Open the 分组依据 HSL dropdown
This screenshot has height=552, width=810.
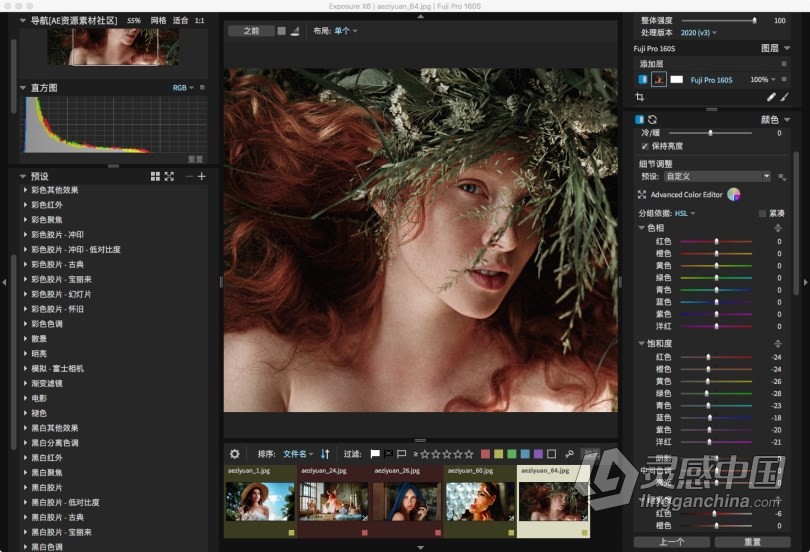tap(685, 213)
